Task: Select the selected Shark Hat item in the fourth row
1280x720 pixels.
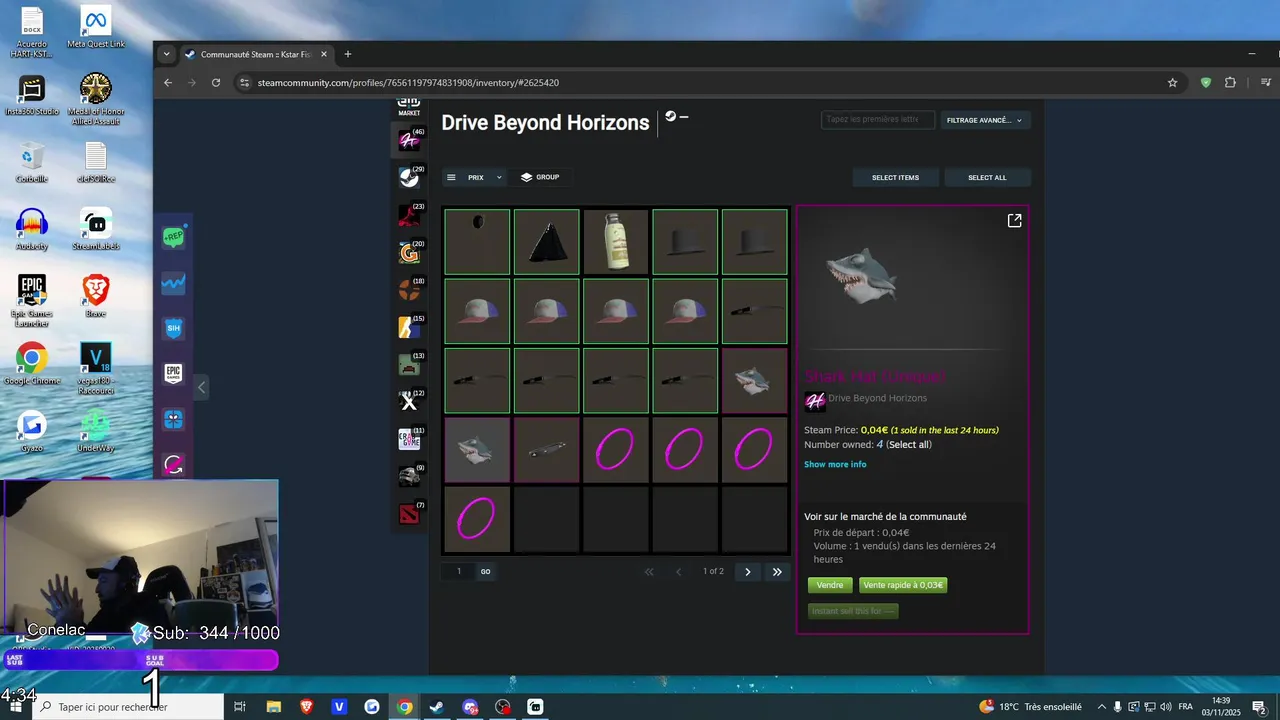Action: point(477,450)
